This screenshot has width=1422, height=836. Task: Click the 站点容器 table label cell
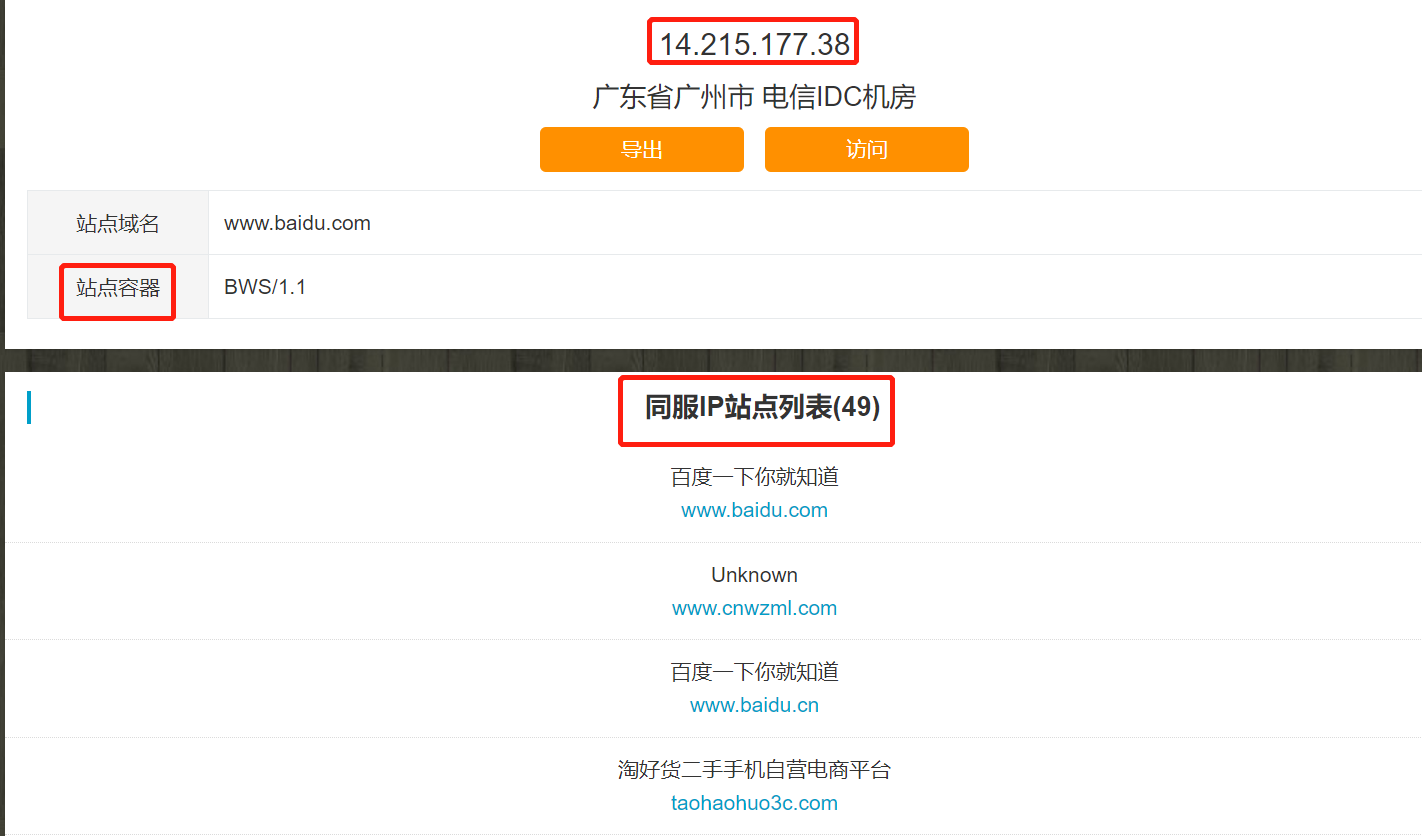click(118, 288)
